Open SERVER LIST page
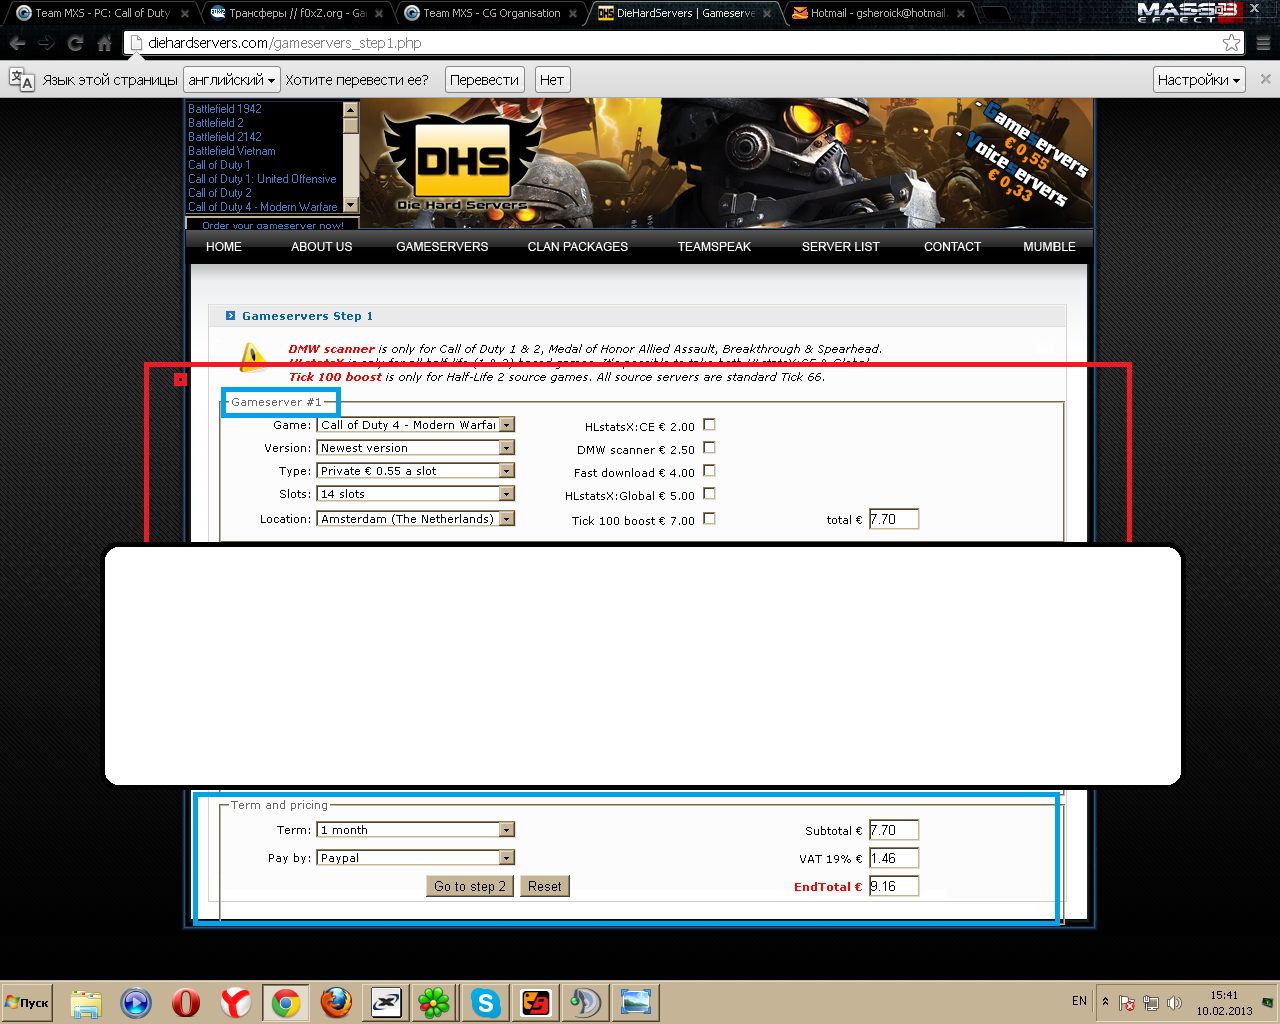 coord(841,247)
